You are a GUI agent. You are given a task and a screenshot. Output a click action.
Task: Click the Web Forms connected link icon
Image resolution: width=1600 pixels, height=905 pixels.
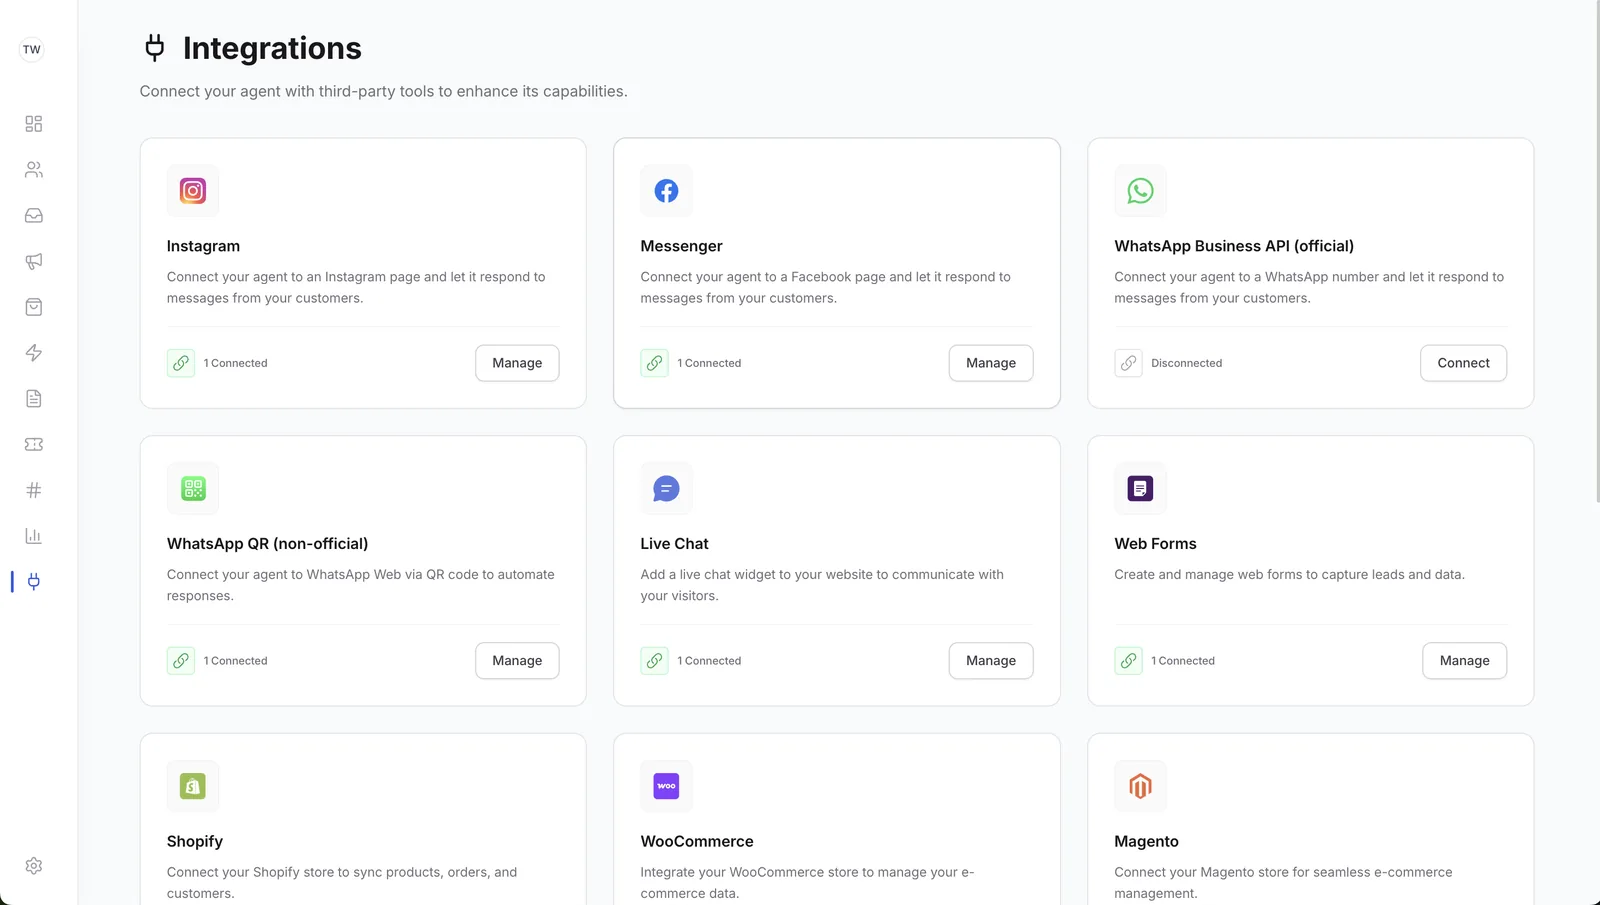(1128, 661)
